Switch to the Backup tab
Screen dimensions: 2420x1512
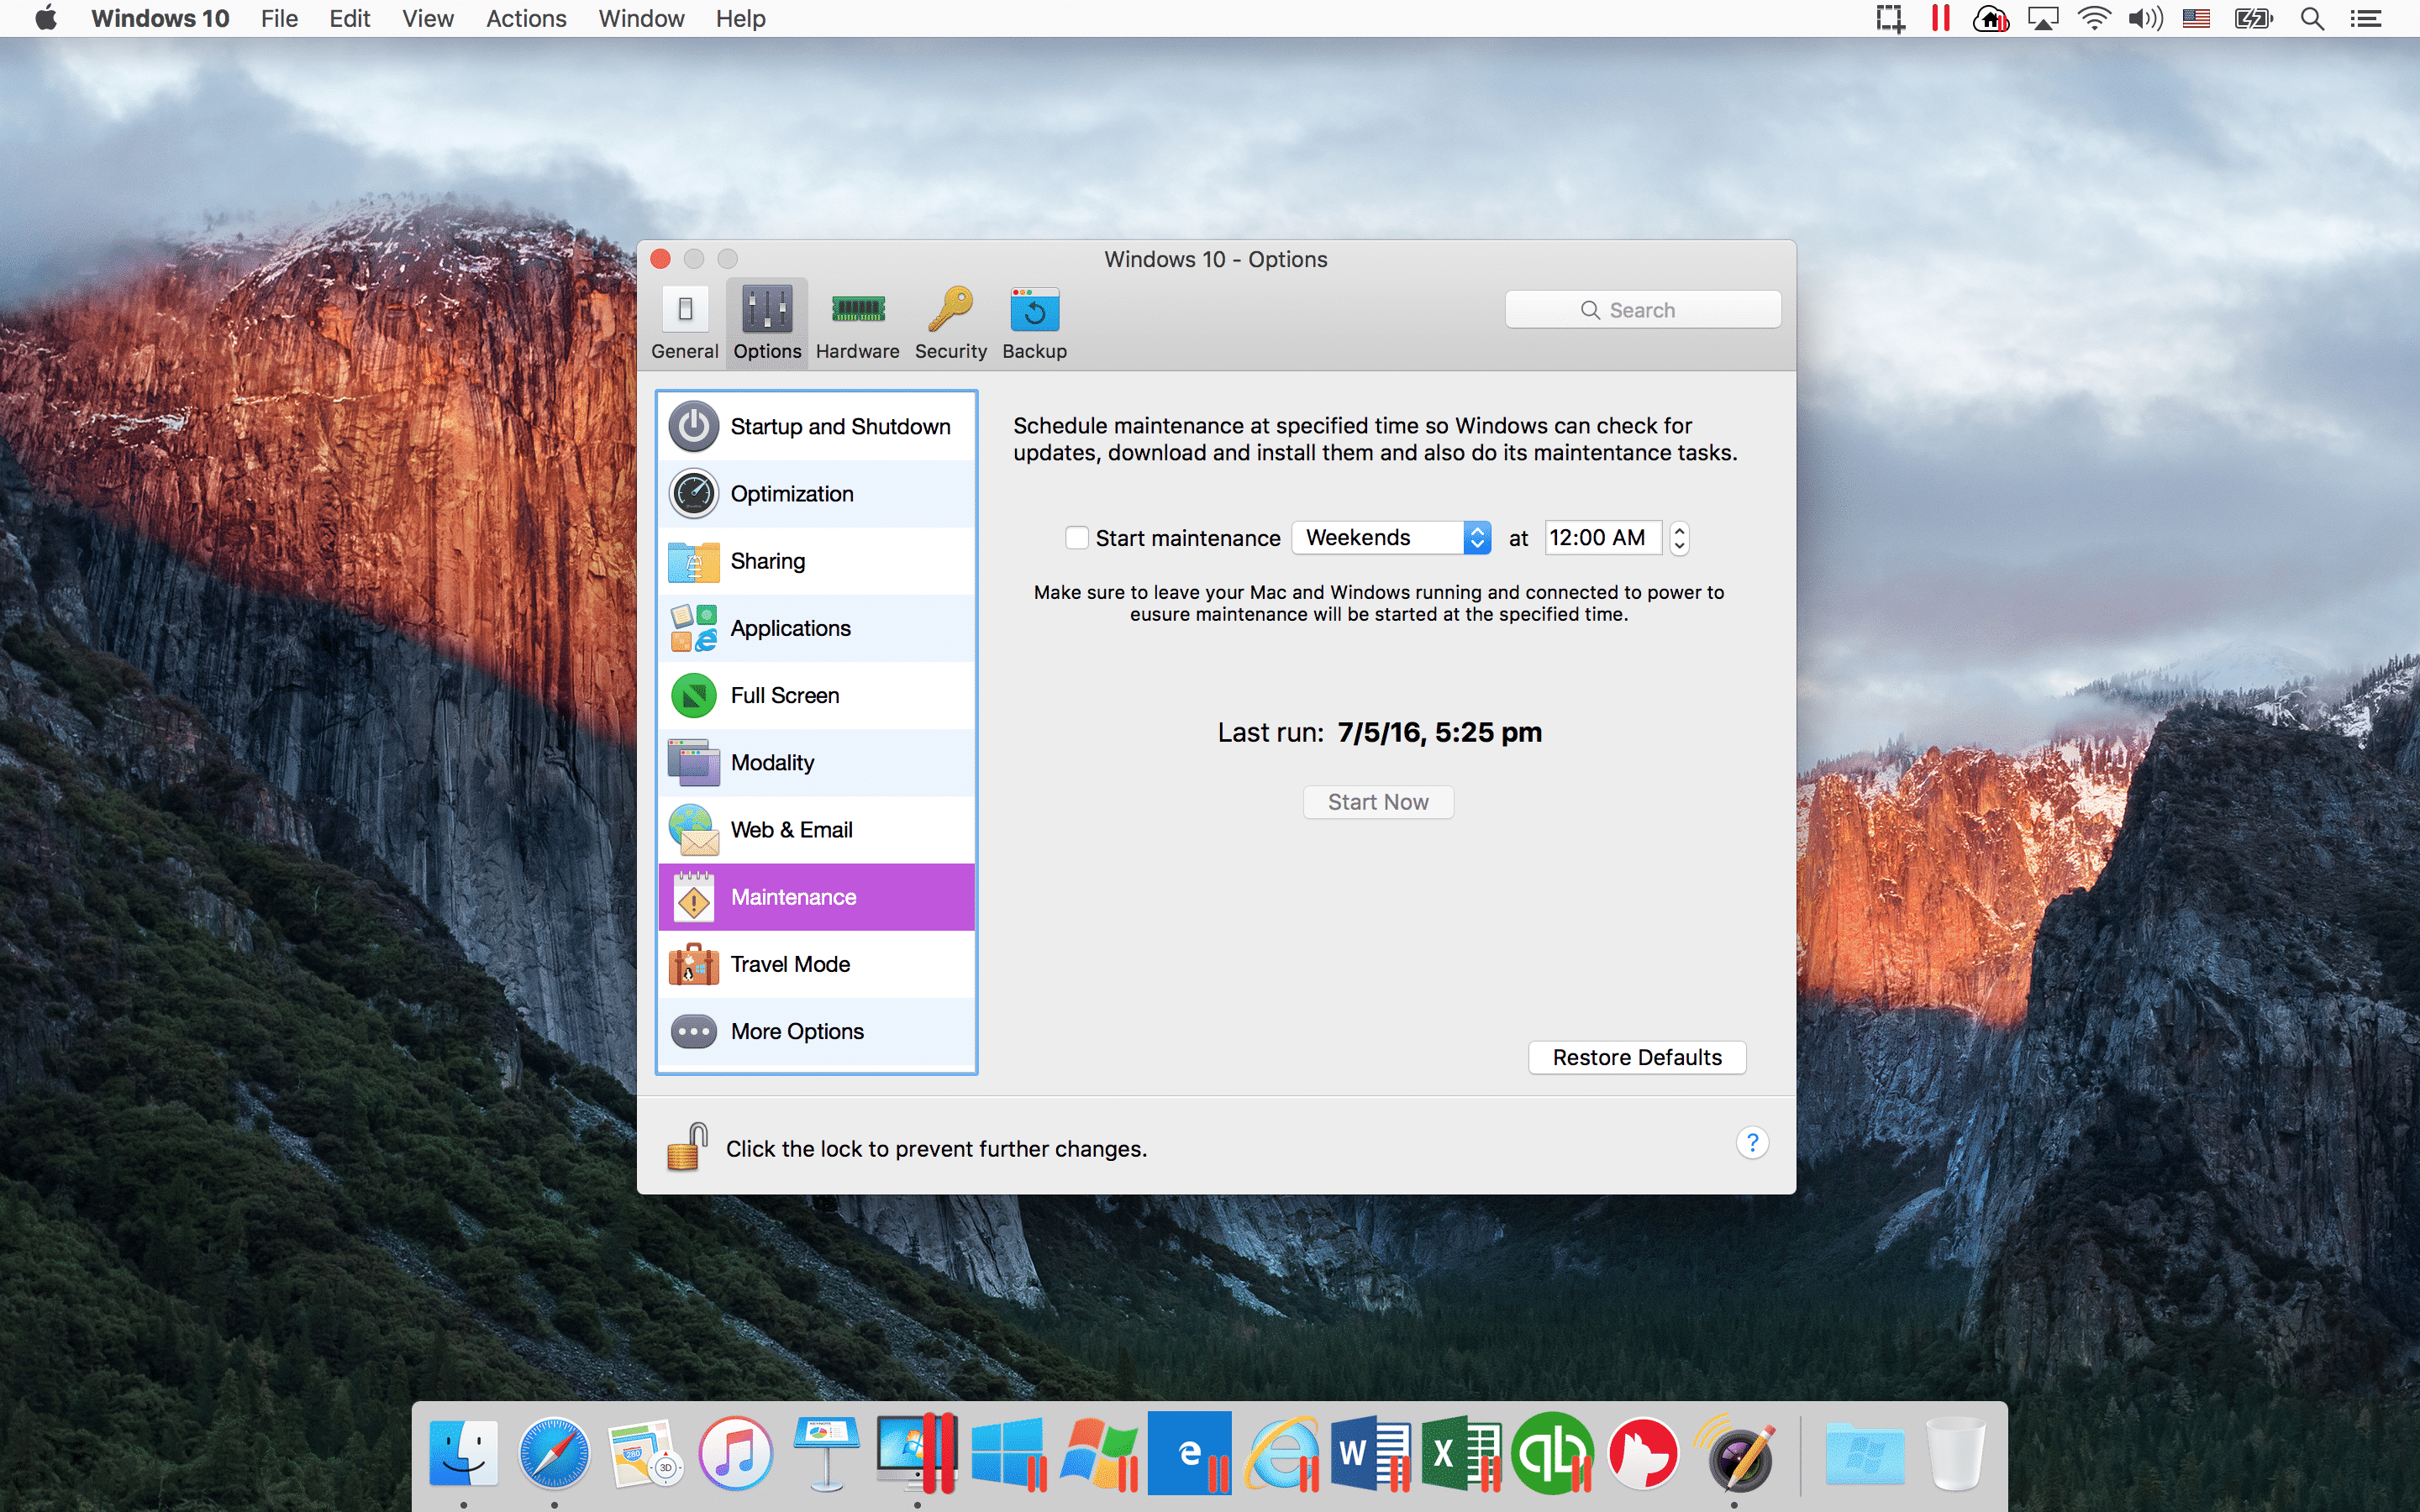pyautogui.click(x=1034, y=322)
